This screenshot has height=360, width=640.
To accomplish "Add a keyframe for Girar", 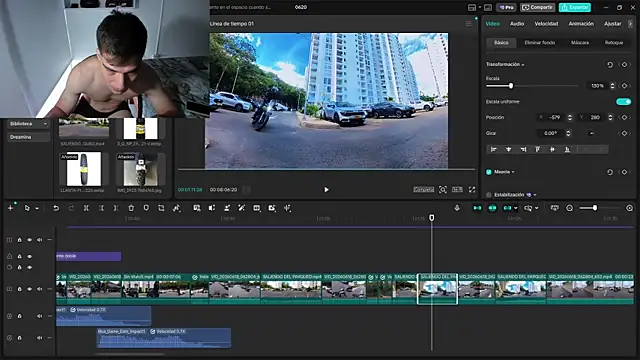I will coord(624,133).
